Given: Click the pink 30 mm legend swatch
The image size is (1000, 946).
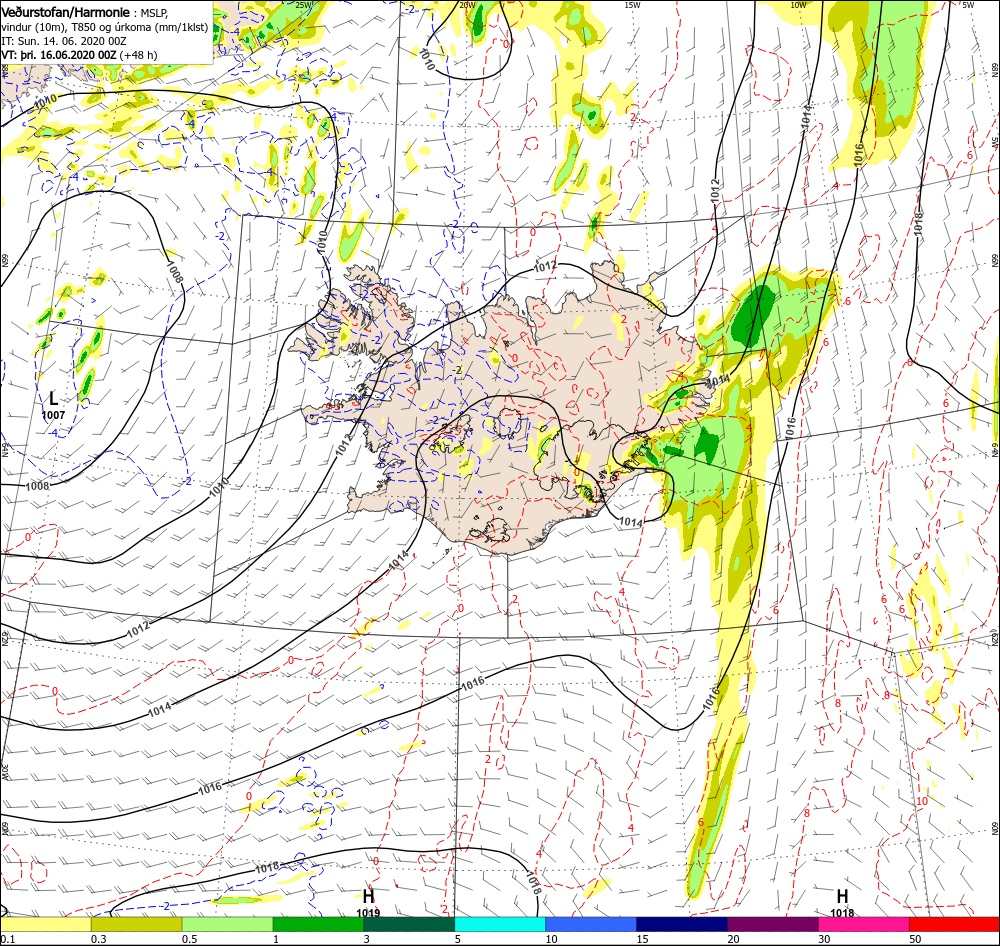Looking at the screenshot, I should point(864,924).
